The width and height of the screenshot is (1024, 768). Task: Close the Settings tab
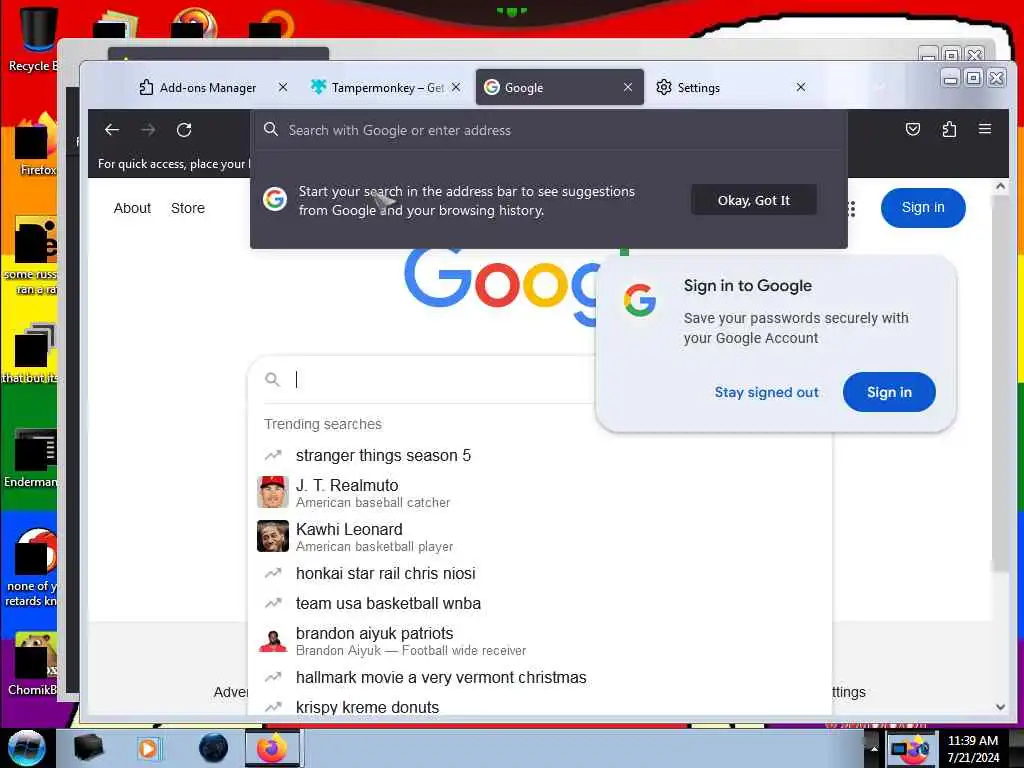click(801, 87)
